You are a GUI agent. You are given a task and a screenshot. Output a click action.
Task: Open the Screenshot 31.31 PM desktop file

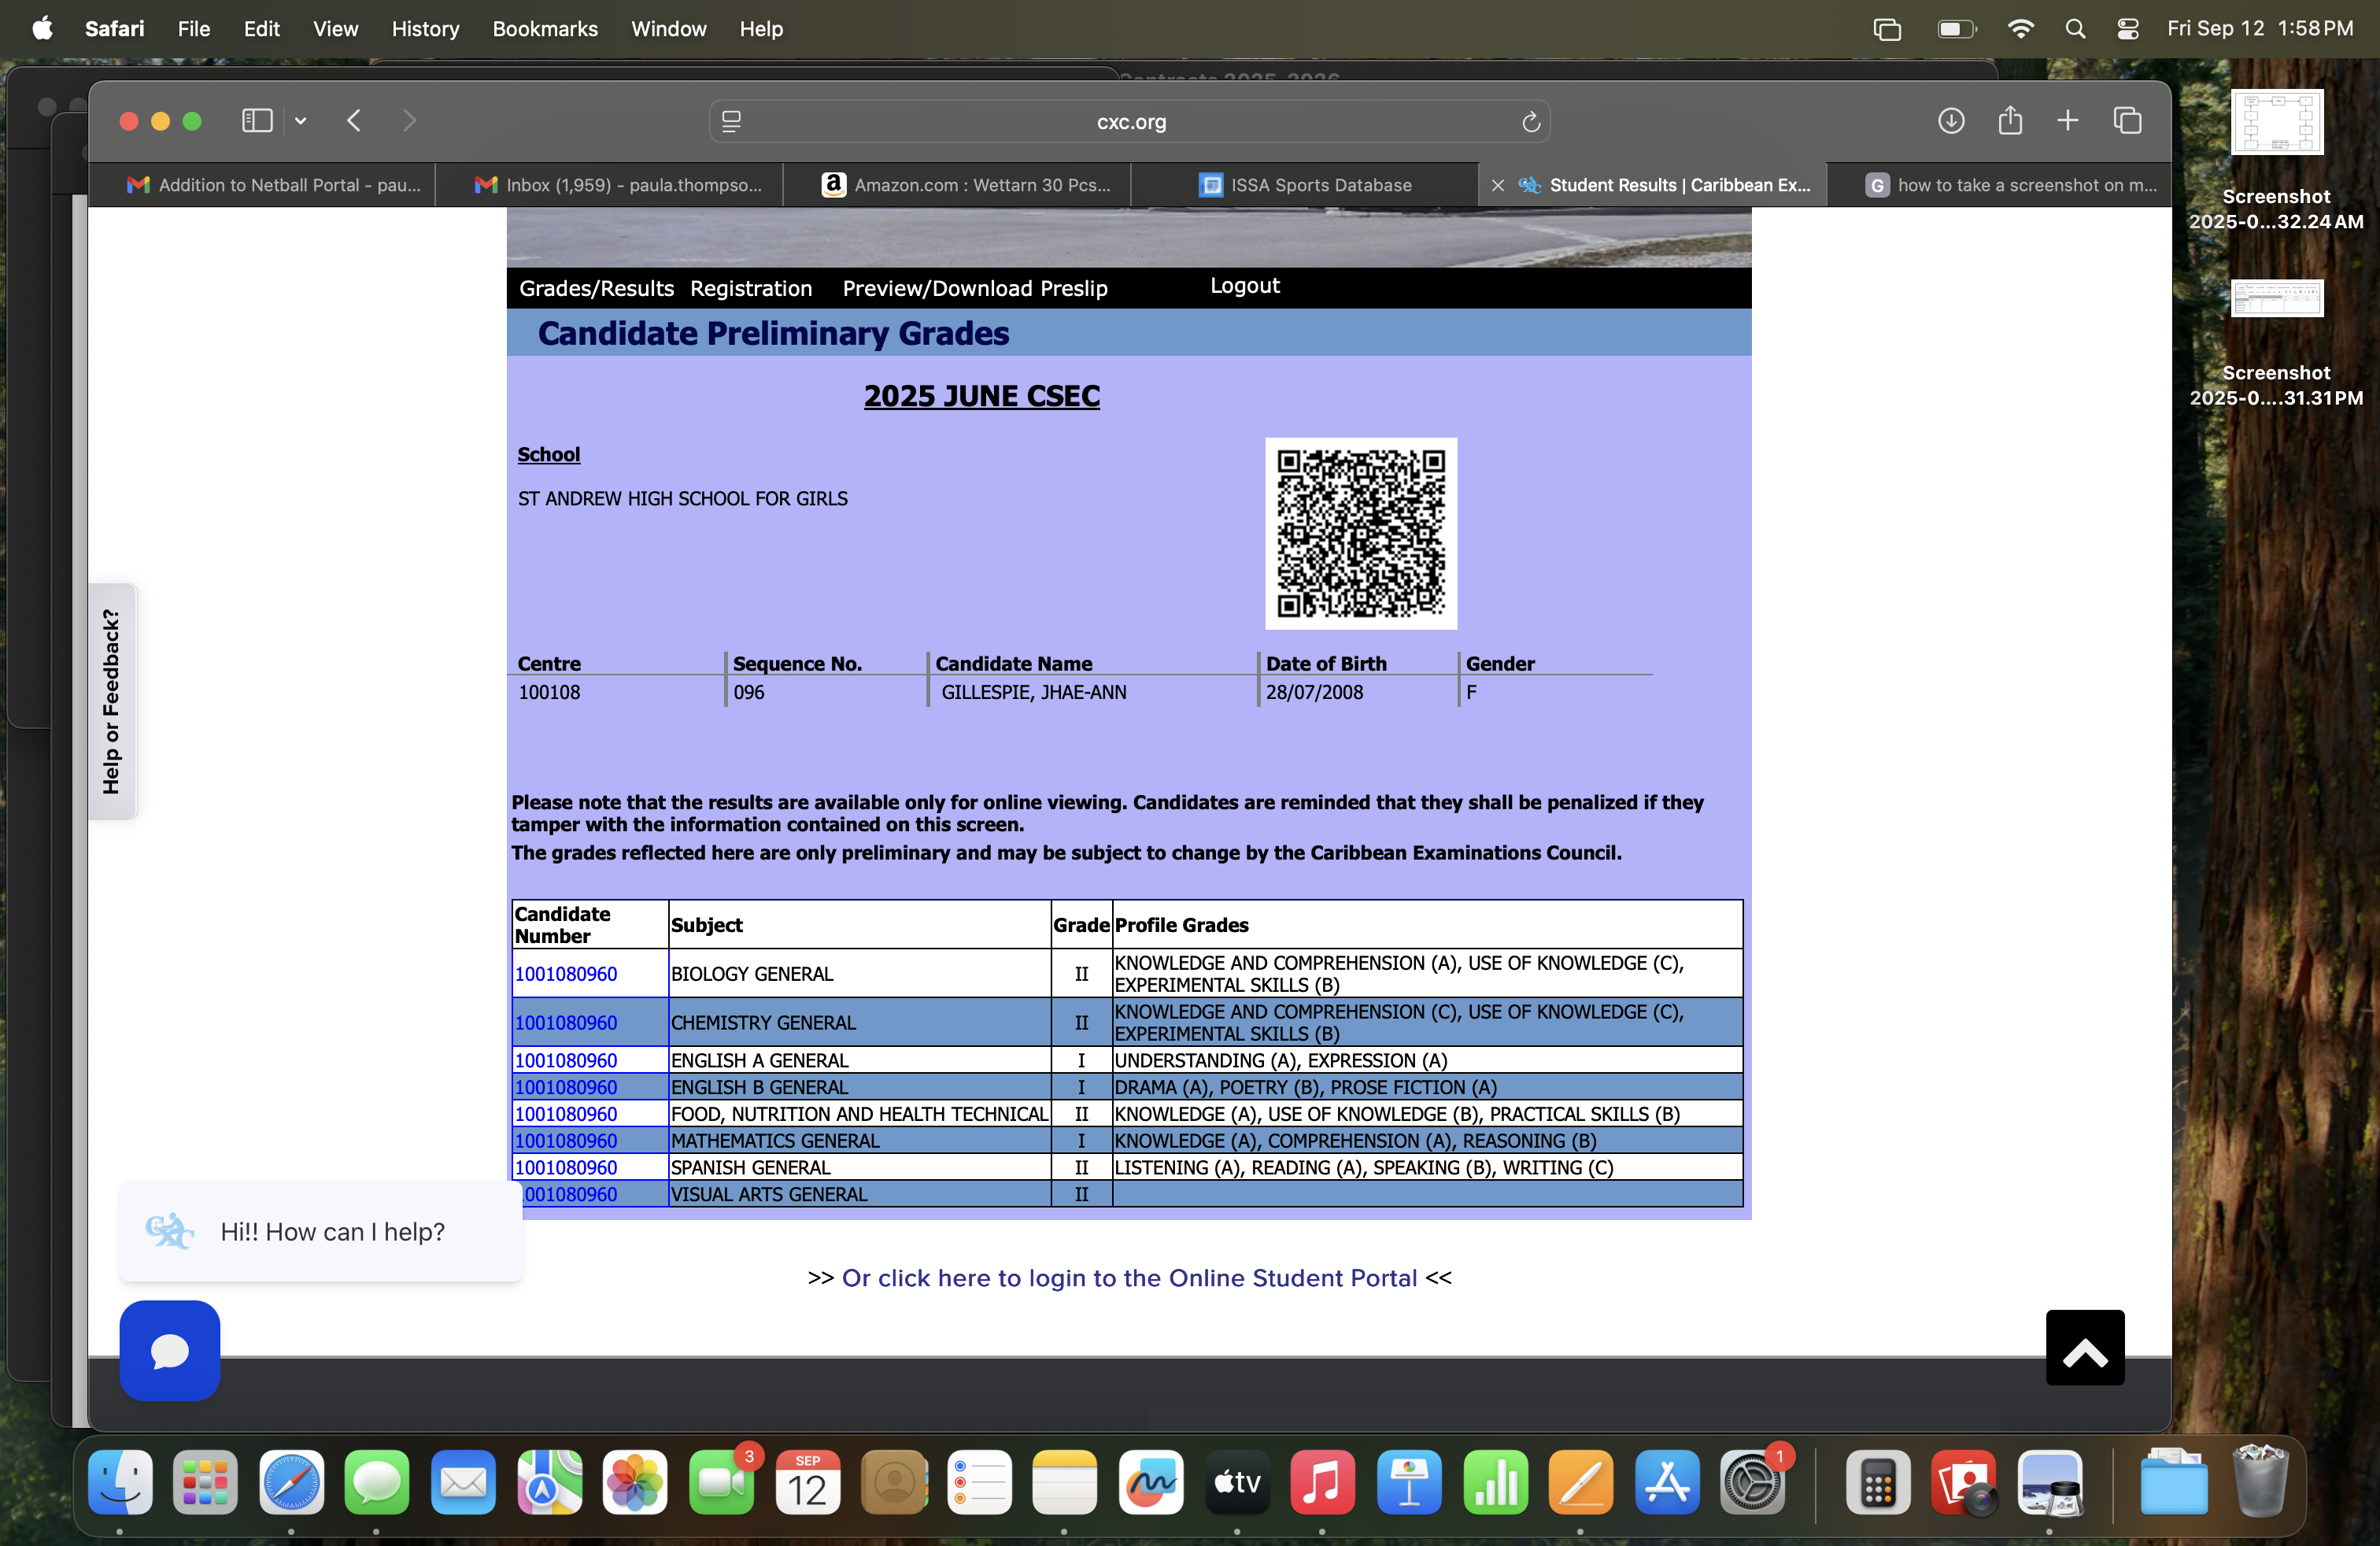(x=2276, y=343)
